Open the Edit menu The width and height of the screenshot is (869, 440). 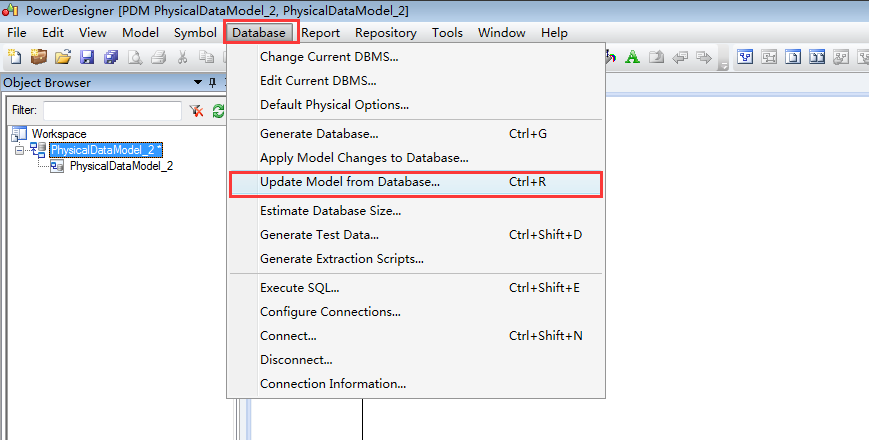tap(53, 33)
